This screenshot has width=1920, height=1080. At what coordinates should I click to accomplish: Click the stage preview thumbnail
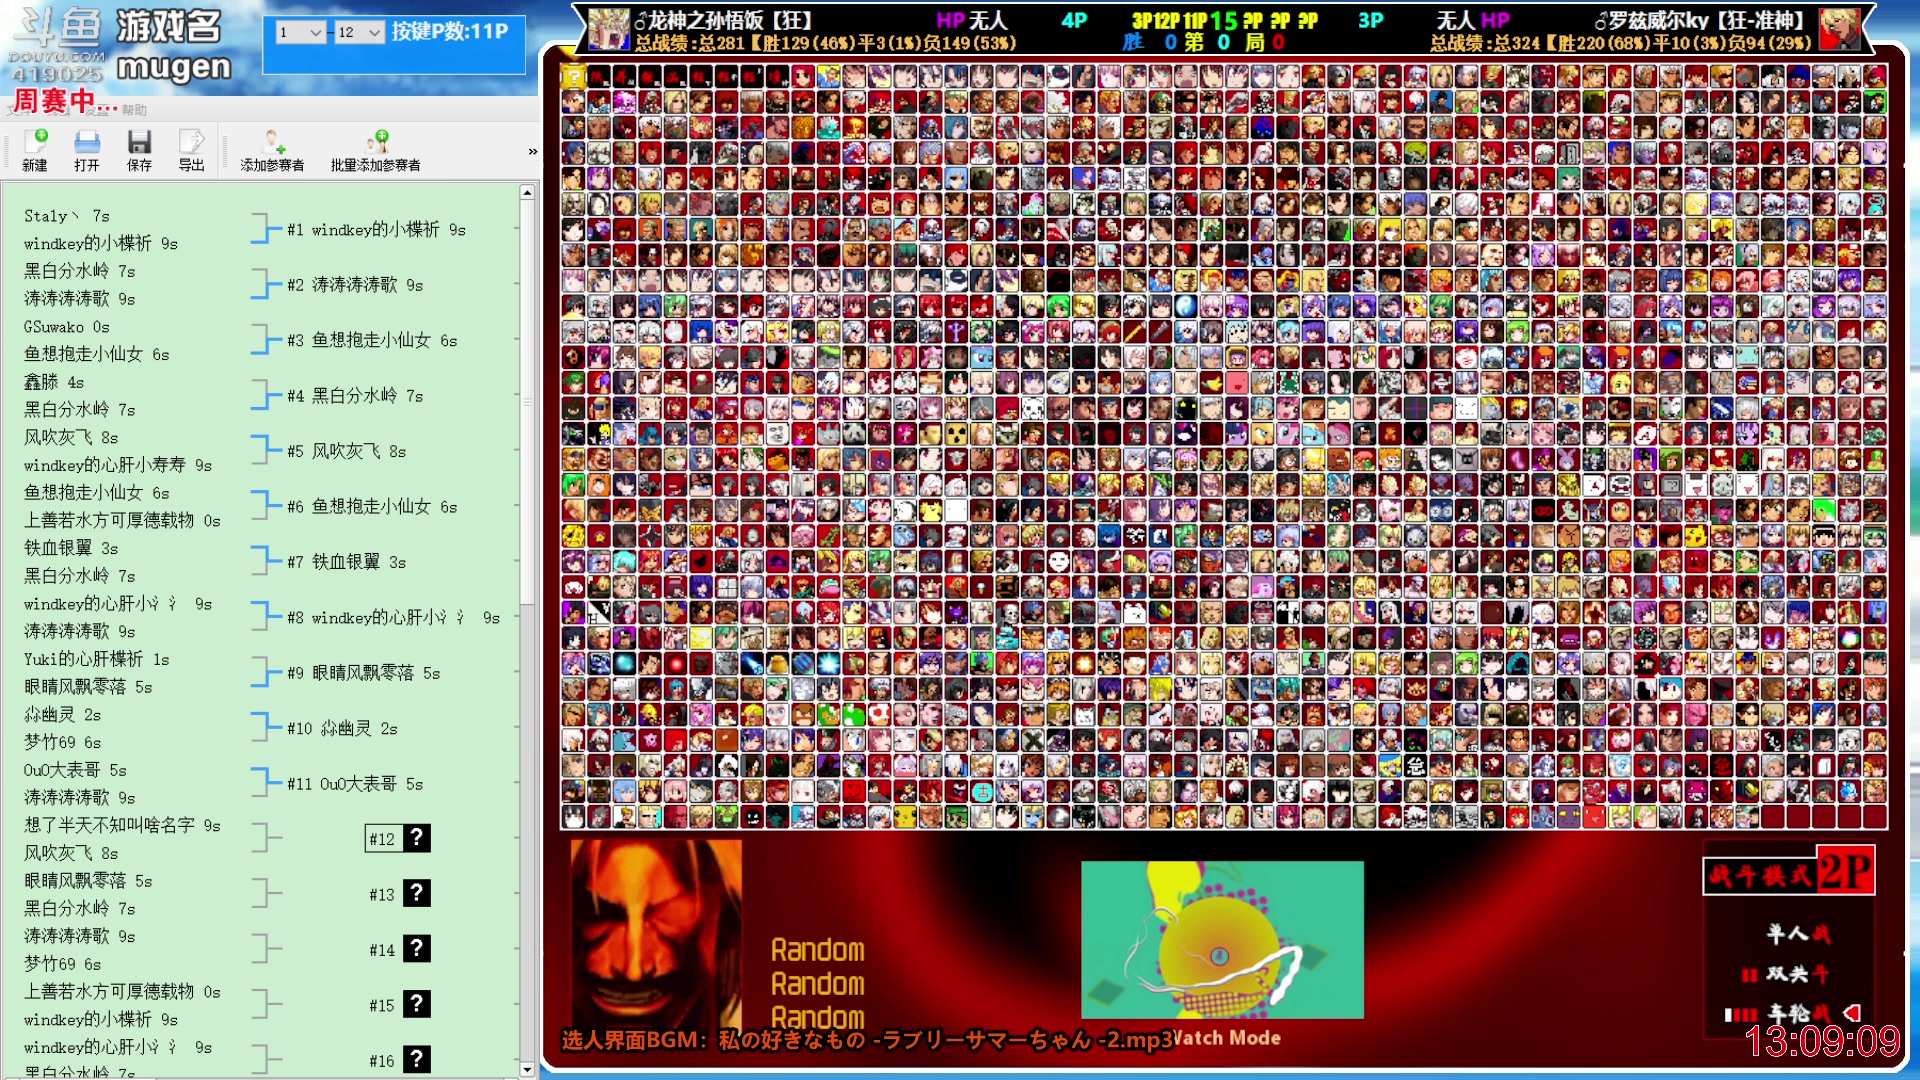coord(1222,939)
